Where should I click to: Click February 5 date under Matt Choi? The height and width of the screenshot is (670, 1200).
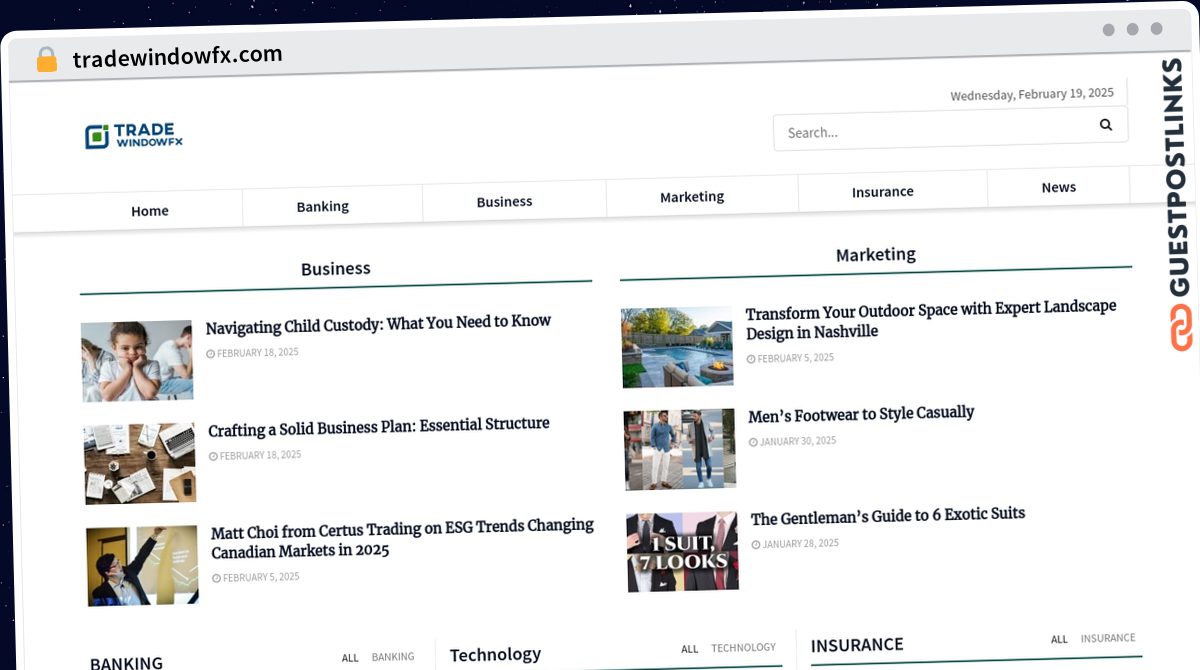click(x=256, y=578)
